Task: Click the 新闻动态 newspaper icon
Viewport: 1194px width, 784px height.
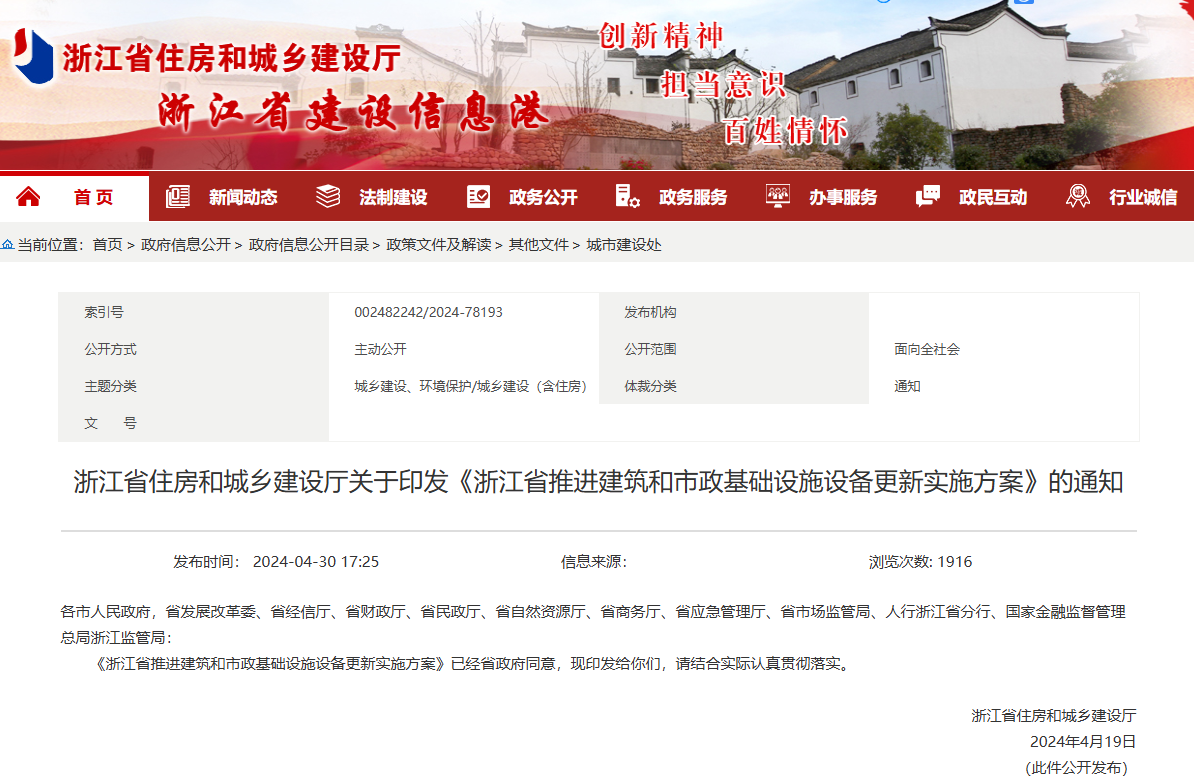Action: [178, 197]
